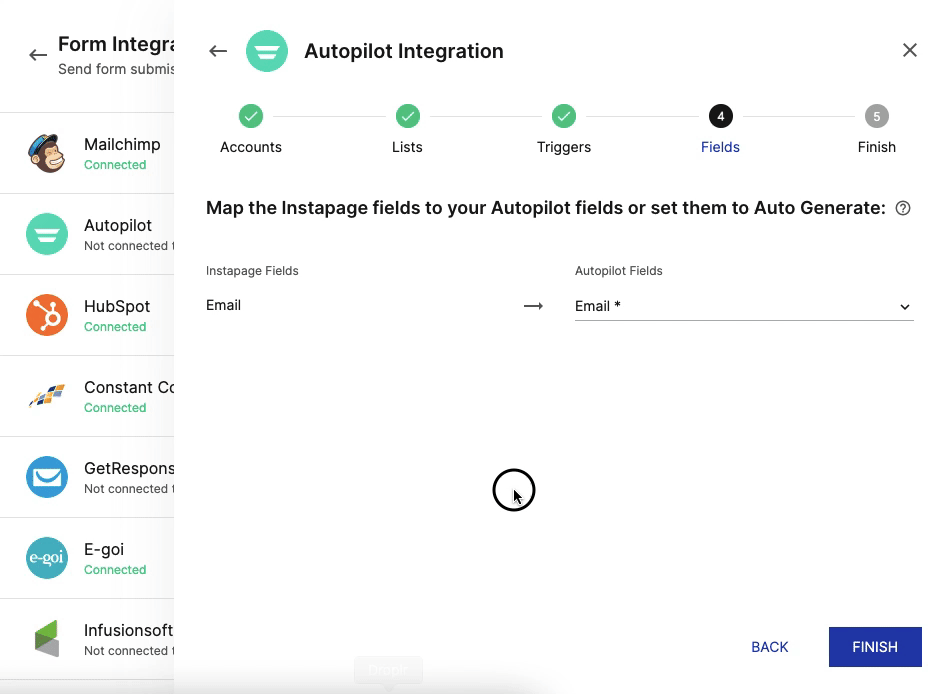Go back using the Autopilot Integration header arrow

(x=218, y=51)
